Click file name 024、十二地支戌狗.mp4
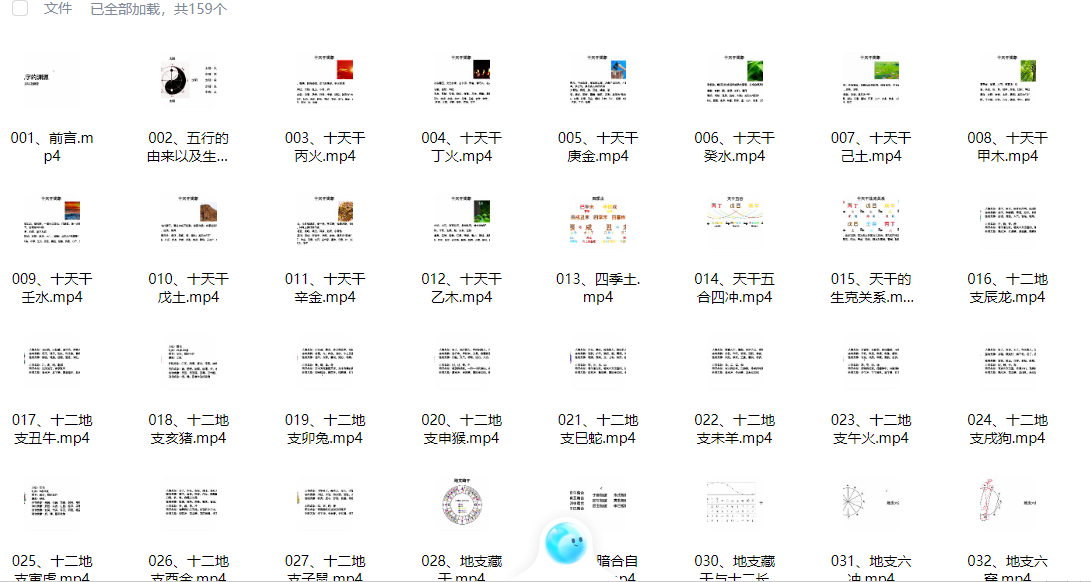 (1007, 429)
